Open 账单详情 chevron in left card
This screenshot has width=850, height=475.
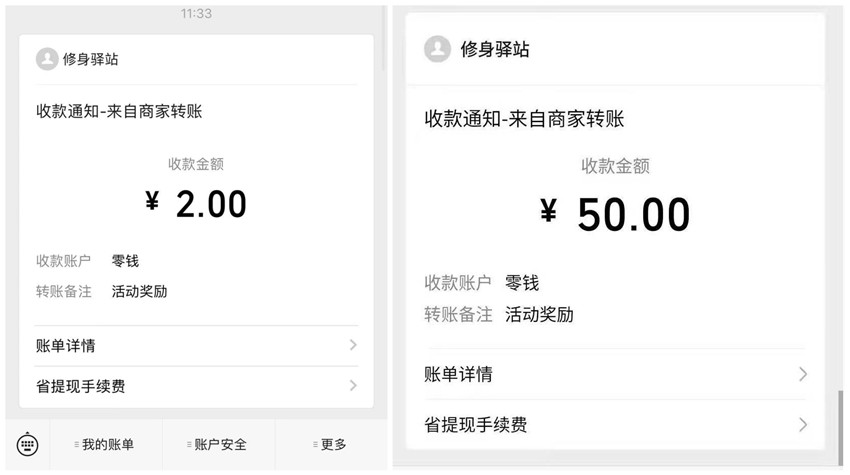click(x=353, y=345)
